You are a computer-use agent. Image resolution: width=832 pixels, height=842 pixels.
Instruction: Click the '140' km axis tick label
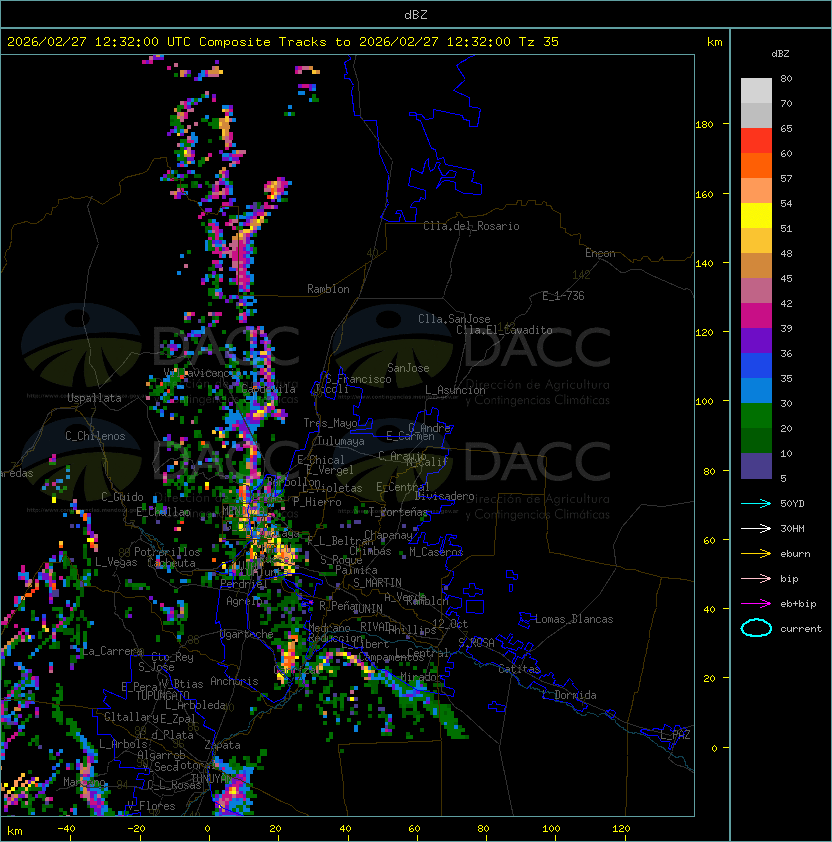(x=704, y=264)
